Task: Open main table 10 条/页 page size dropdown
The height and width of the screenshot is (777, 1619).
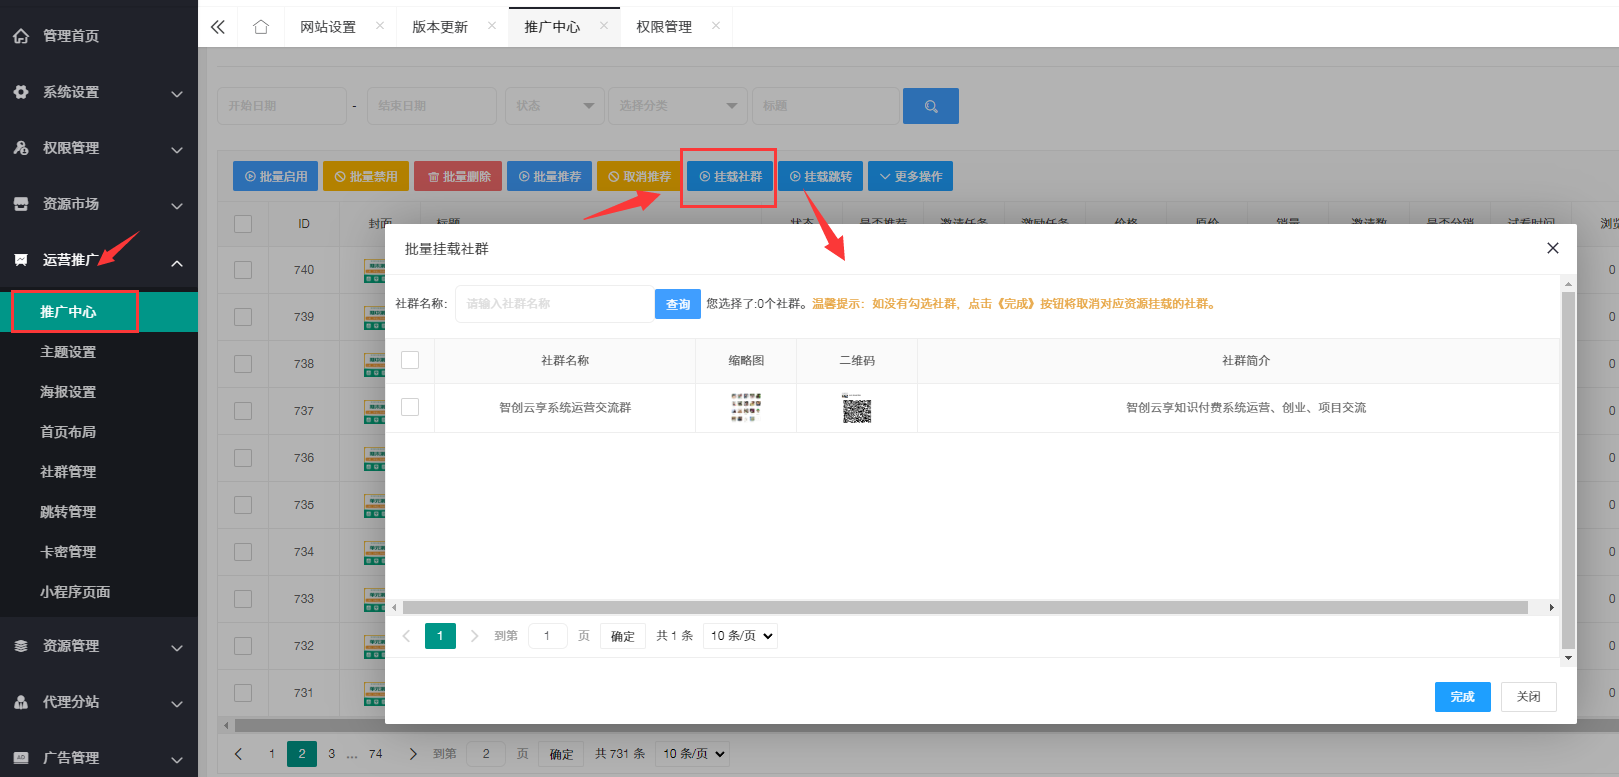Action: coord(693,754)
